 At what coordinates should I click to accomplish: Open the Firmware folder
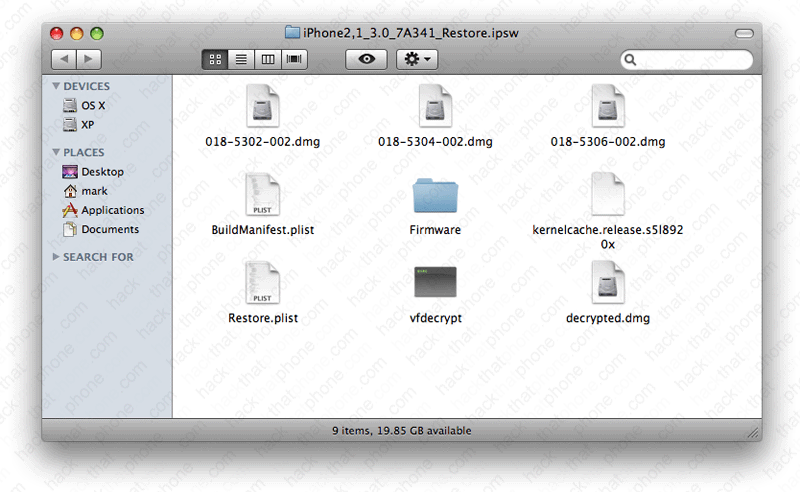435,196
